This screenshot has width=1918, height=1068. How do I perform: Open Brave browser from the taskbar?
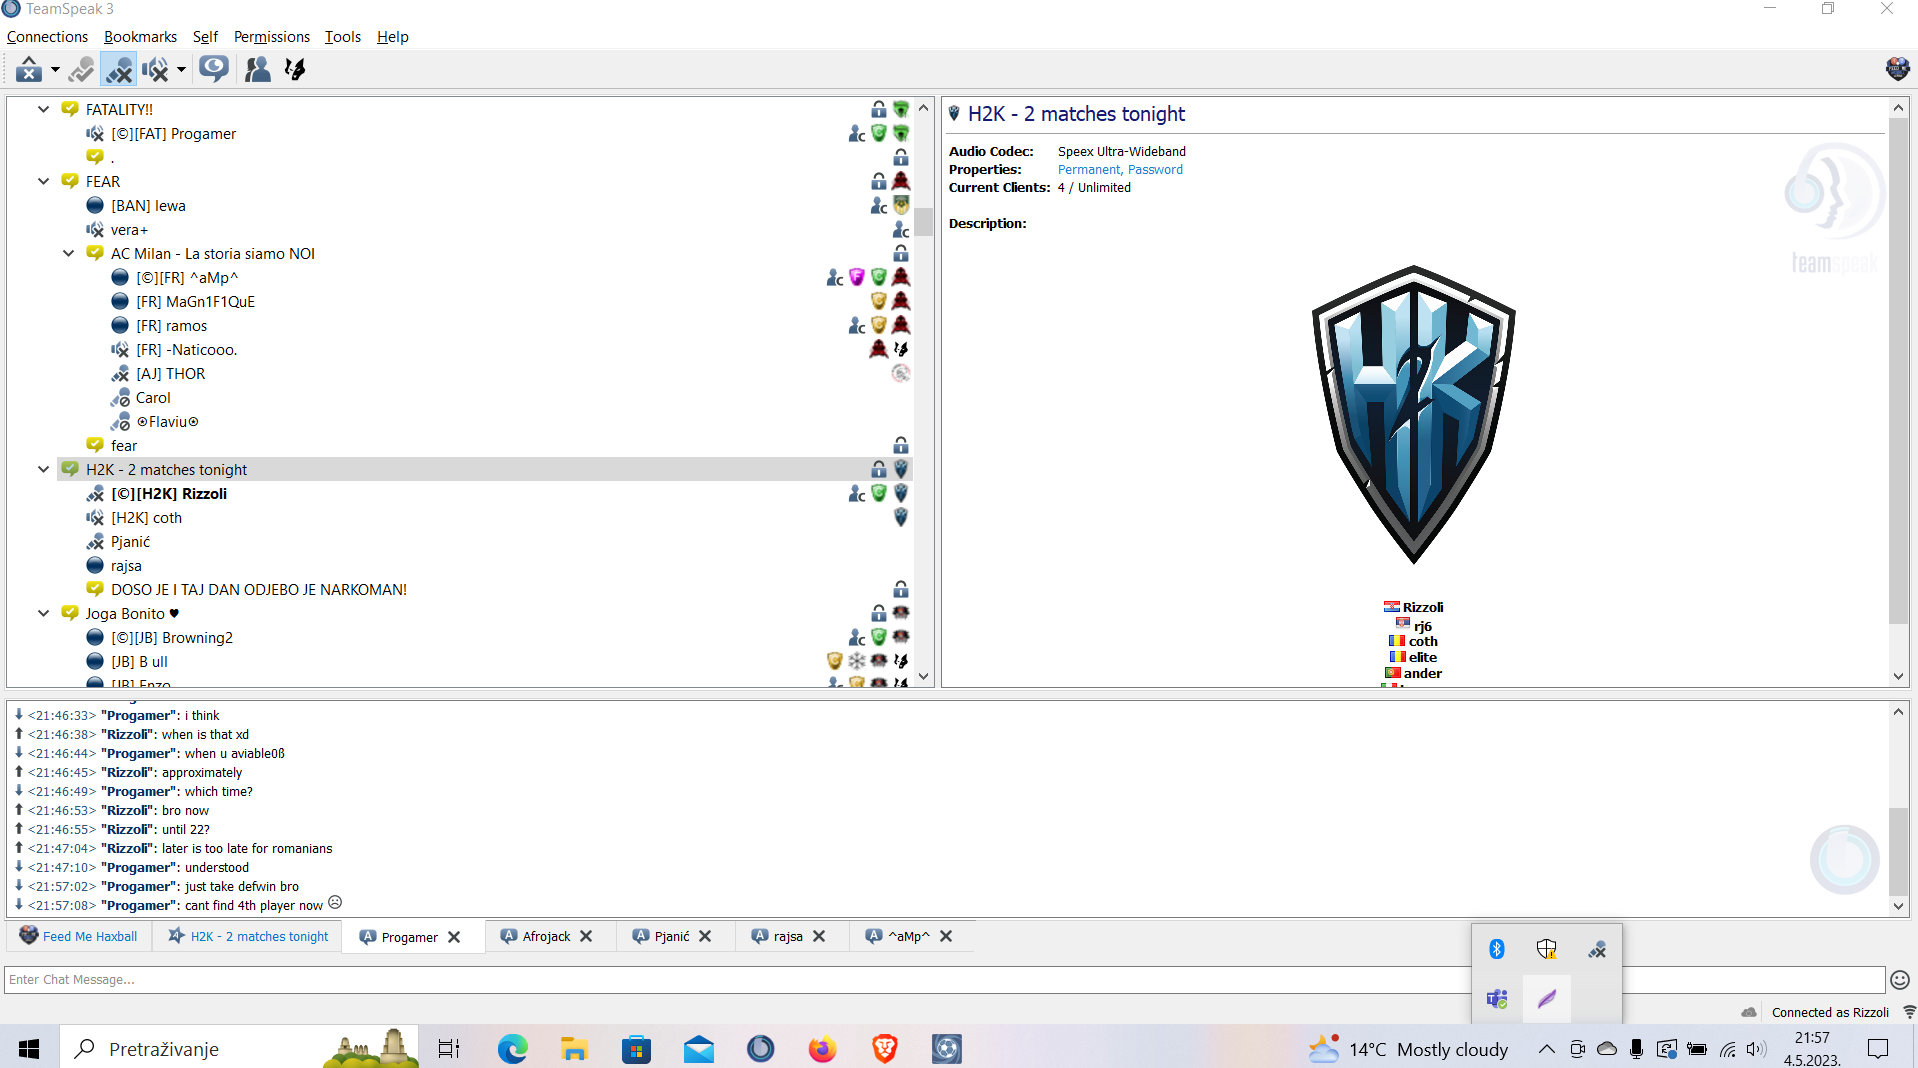tap(884, 1049)
